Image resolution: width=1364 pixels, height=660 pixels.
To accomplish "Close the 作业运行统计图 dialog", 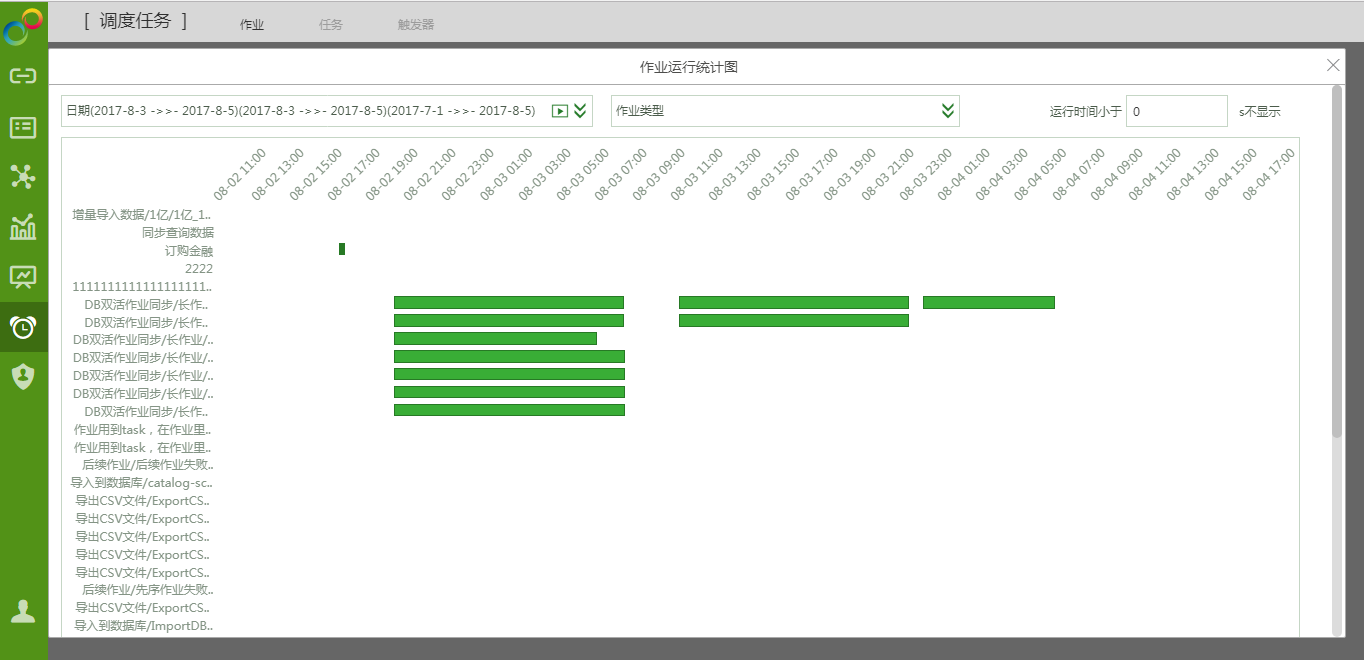I will pos(1333,65).
